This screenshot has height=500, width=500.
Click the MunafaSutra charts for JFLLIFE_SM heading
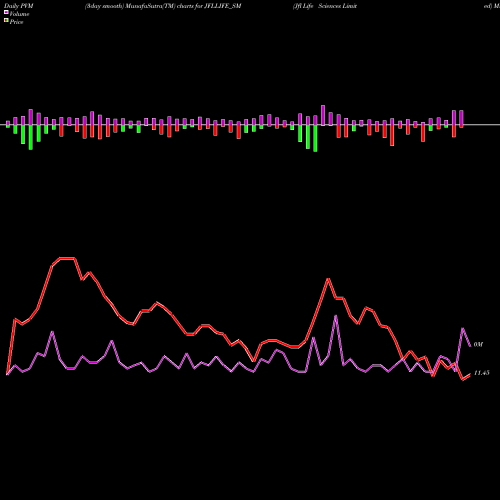click(163, 6)
